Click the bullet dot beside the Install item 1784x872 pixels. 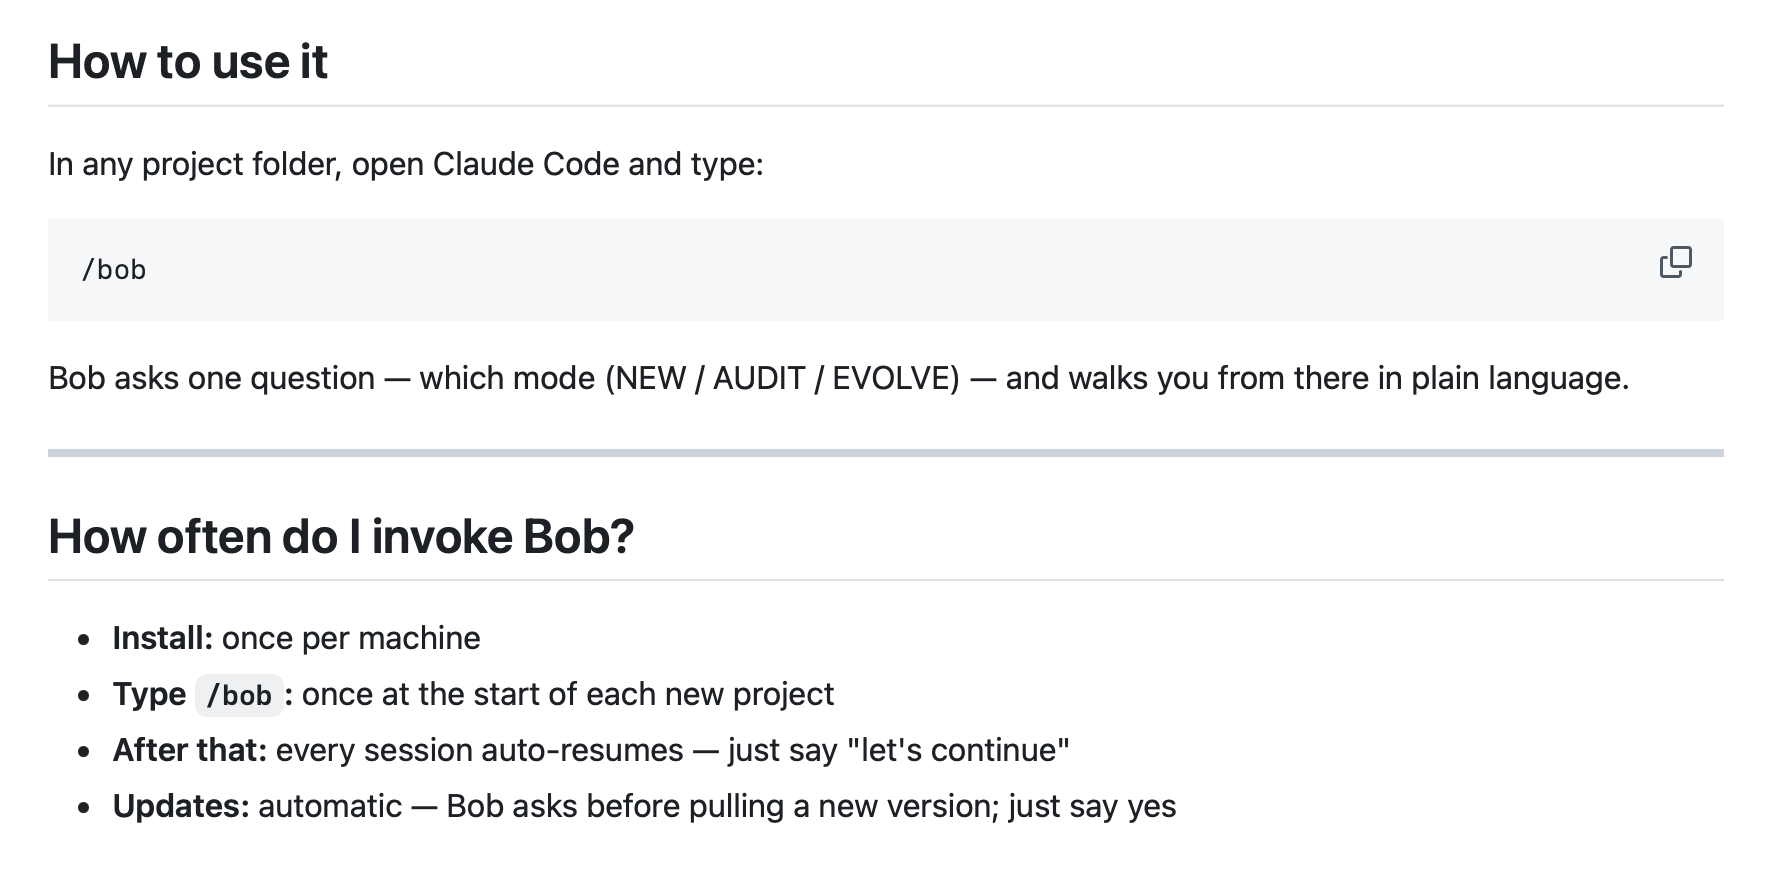[x=85, y=640]
